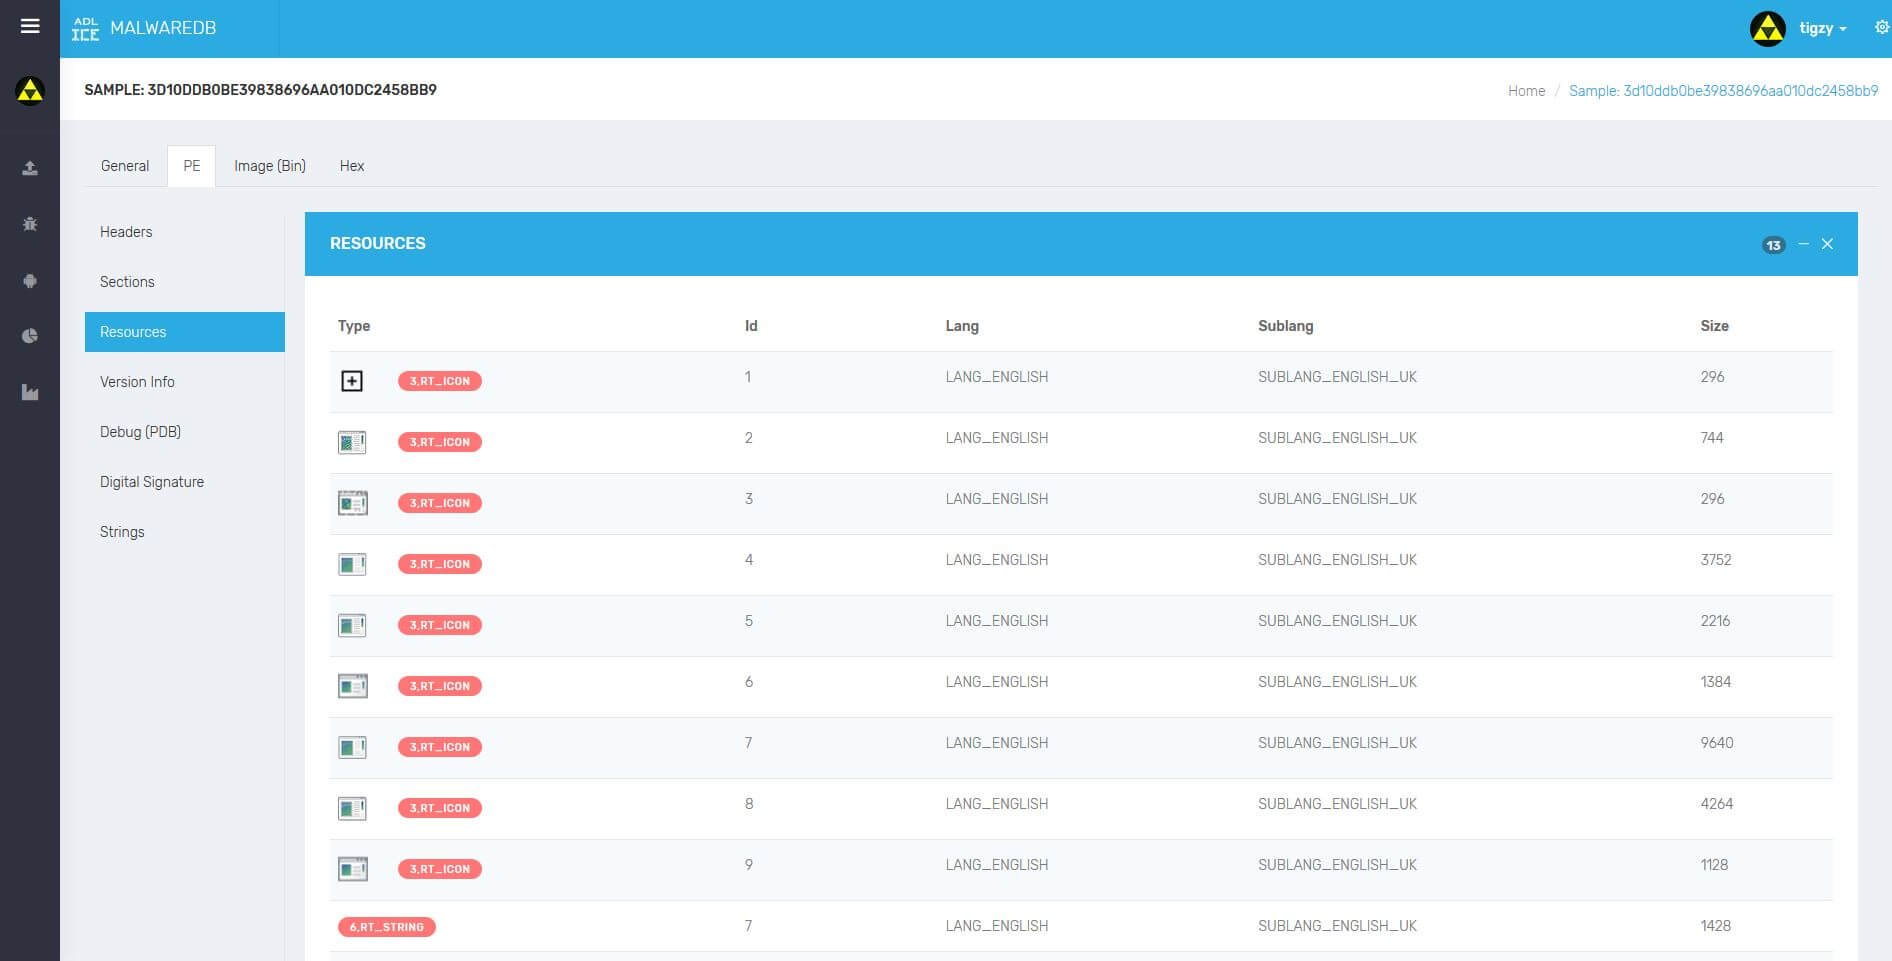The image size is (1892, 961).
Task: Close the RESOURCES panel
Action: [1827, 243]
